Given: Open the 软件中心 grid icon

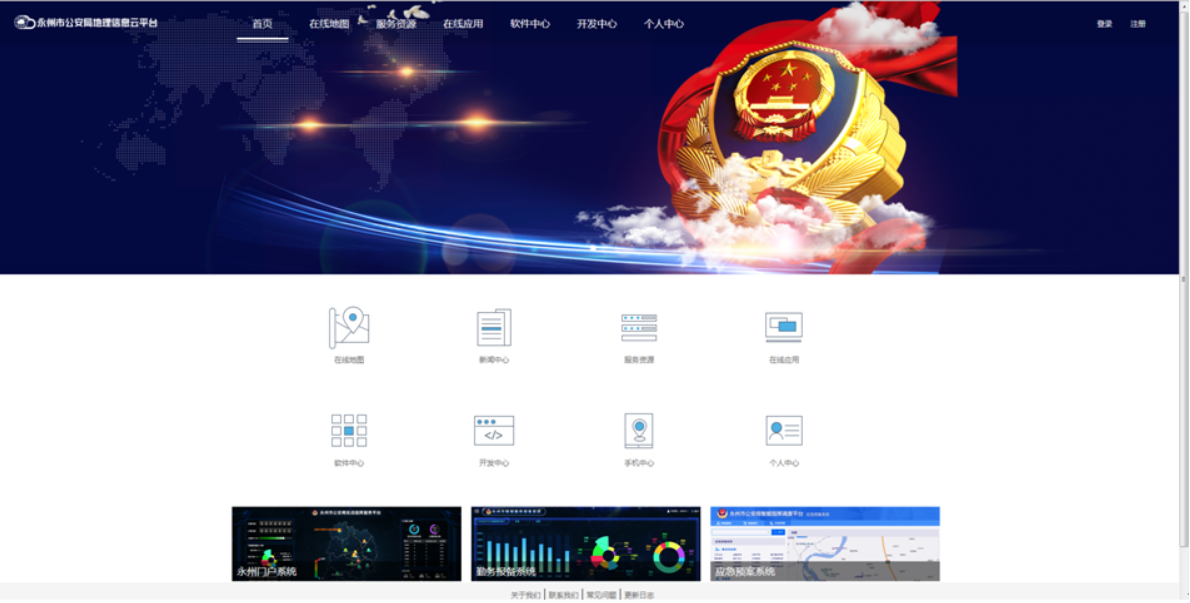Looking at the screenshot, I should tap(349, 431).
